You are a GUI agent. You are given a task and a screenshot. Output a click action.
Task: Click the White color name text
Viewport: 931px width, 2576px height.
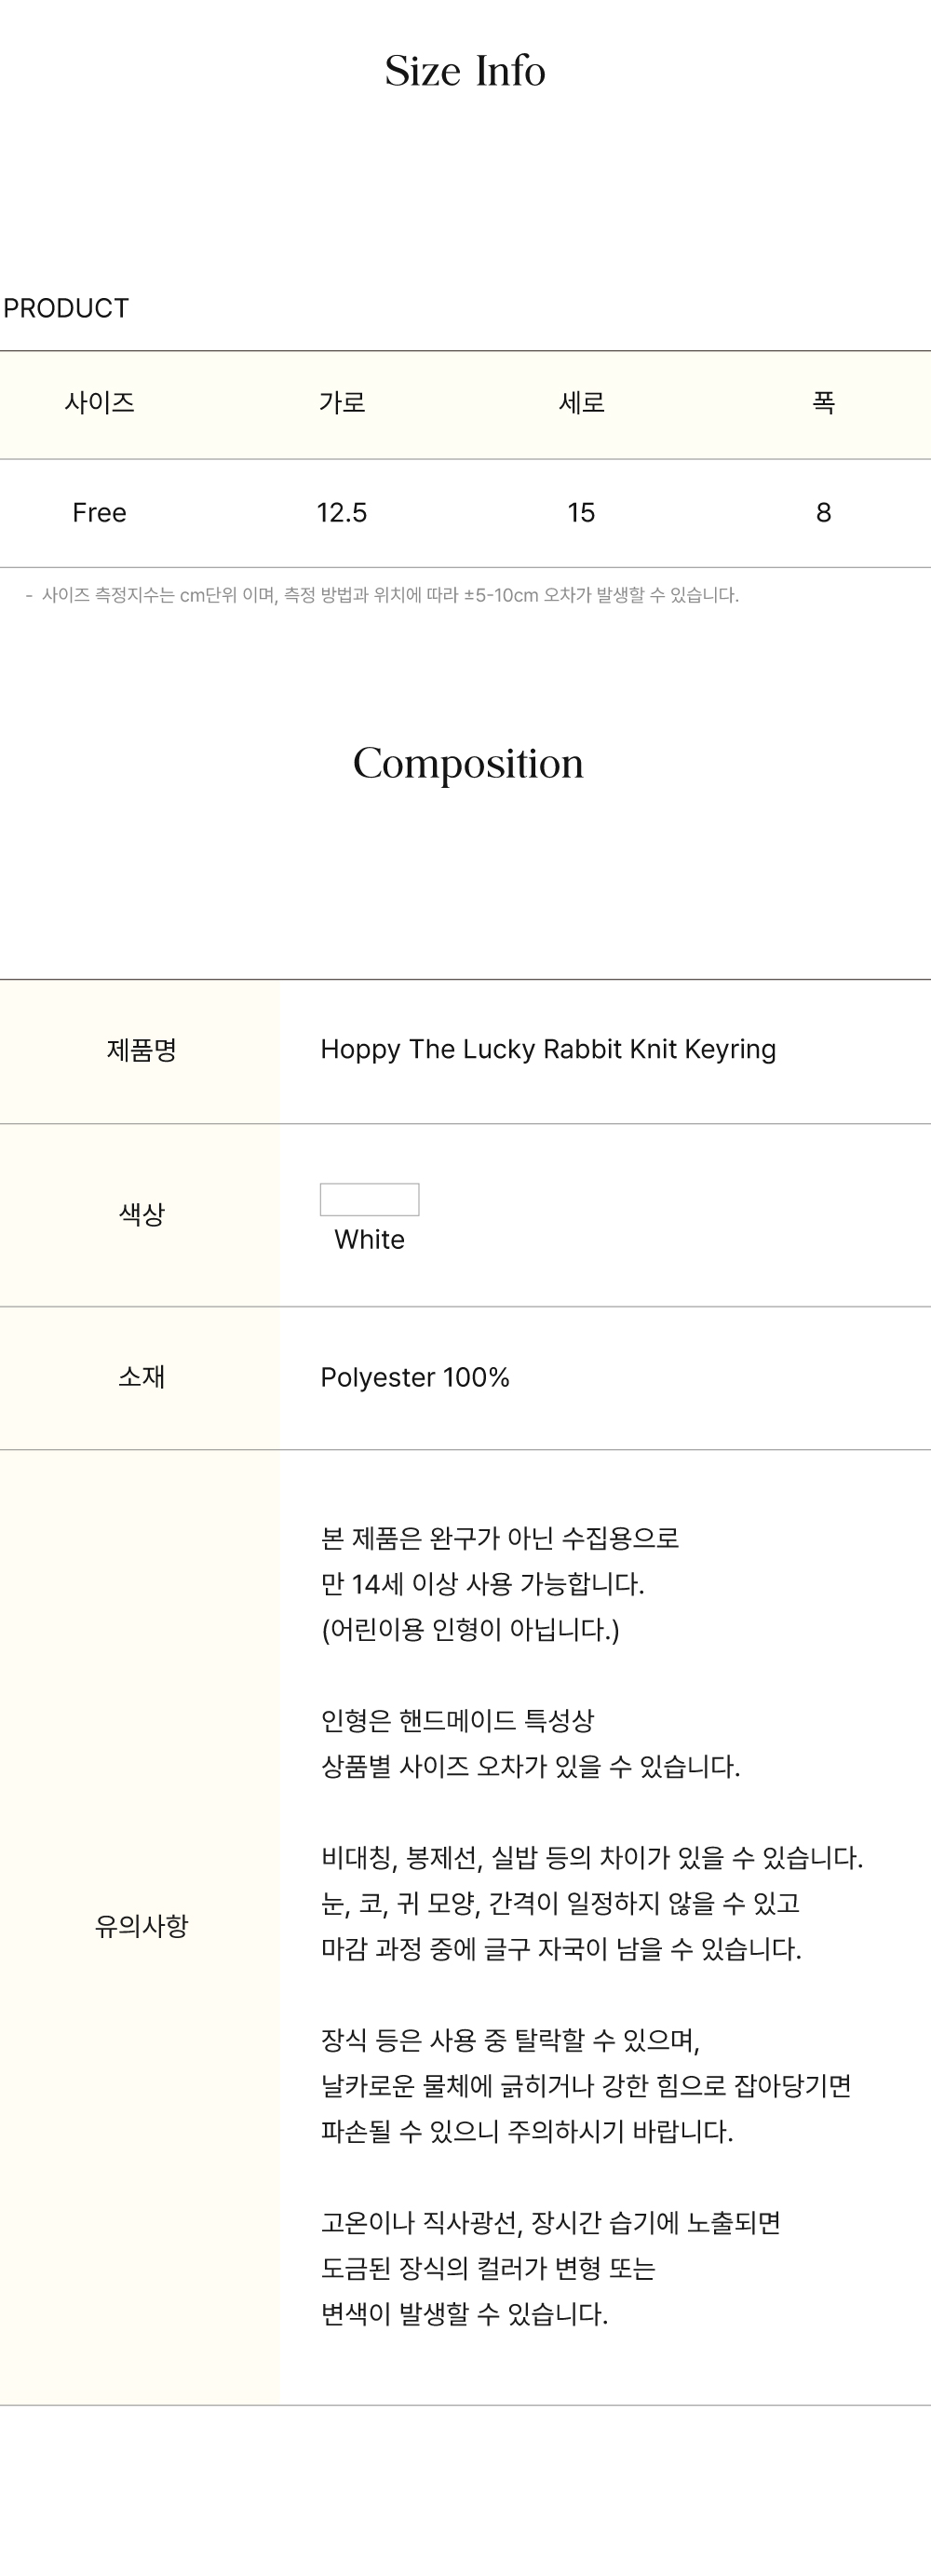pos(369,1240)
